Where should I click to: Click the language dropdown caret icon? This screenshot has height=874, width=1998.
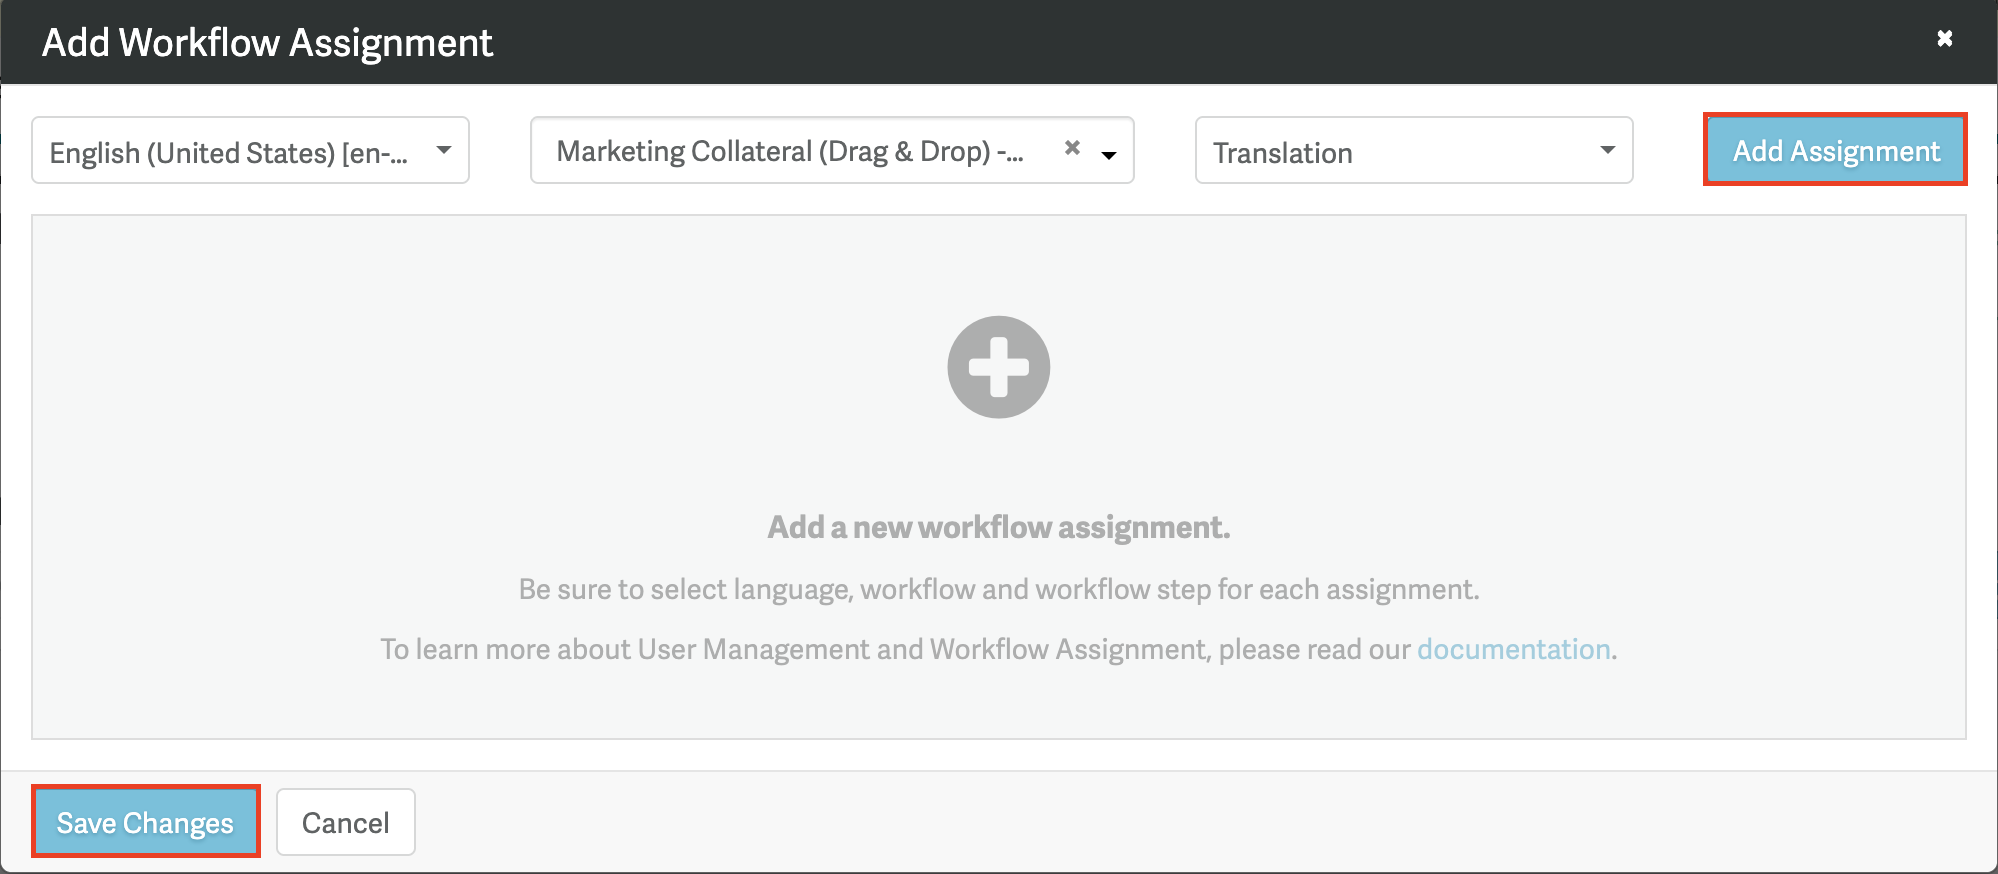[443, 151]
